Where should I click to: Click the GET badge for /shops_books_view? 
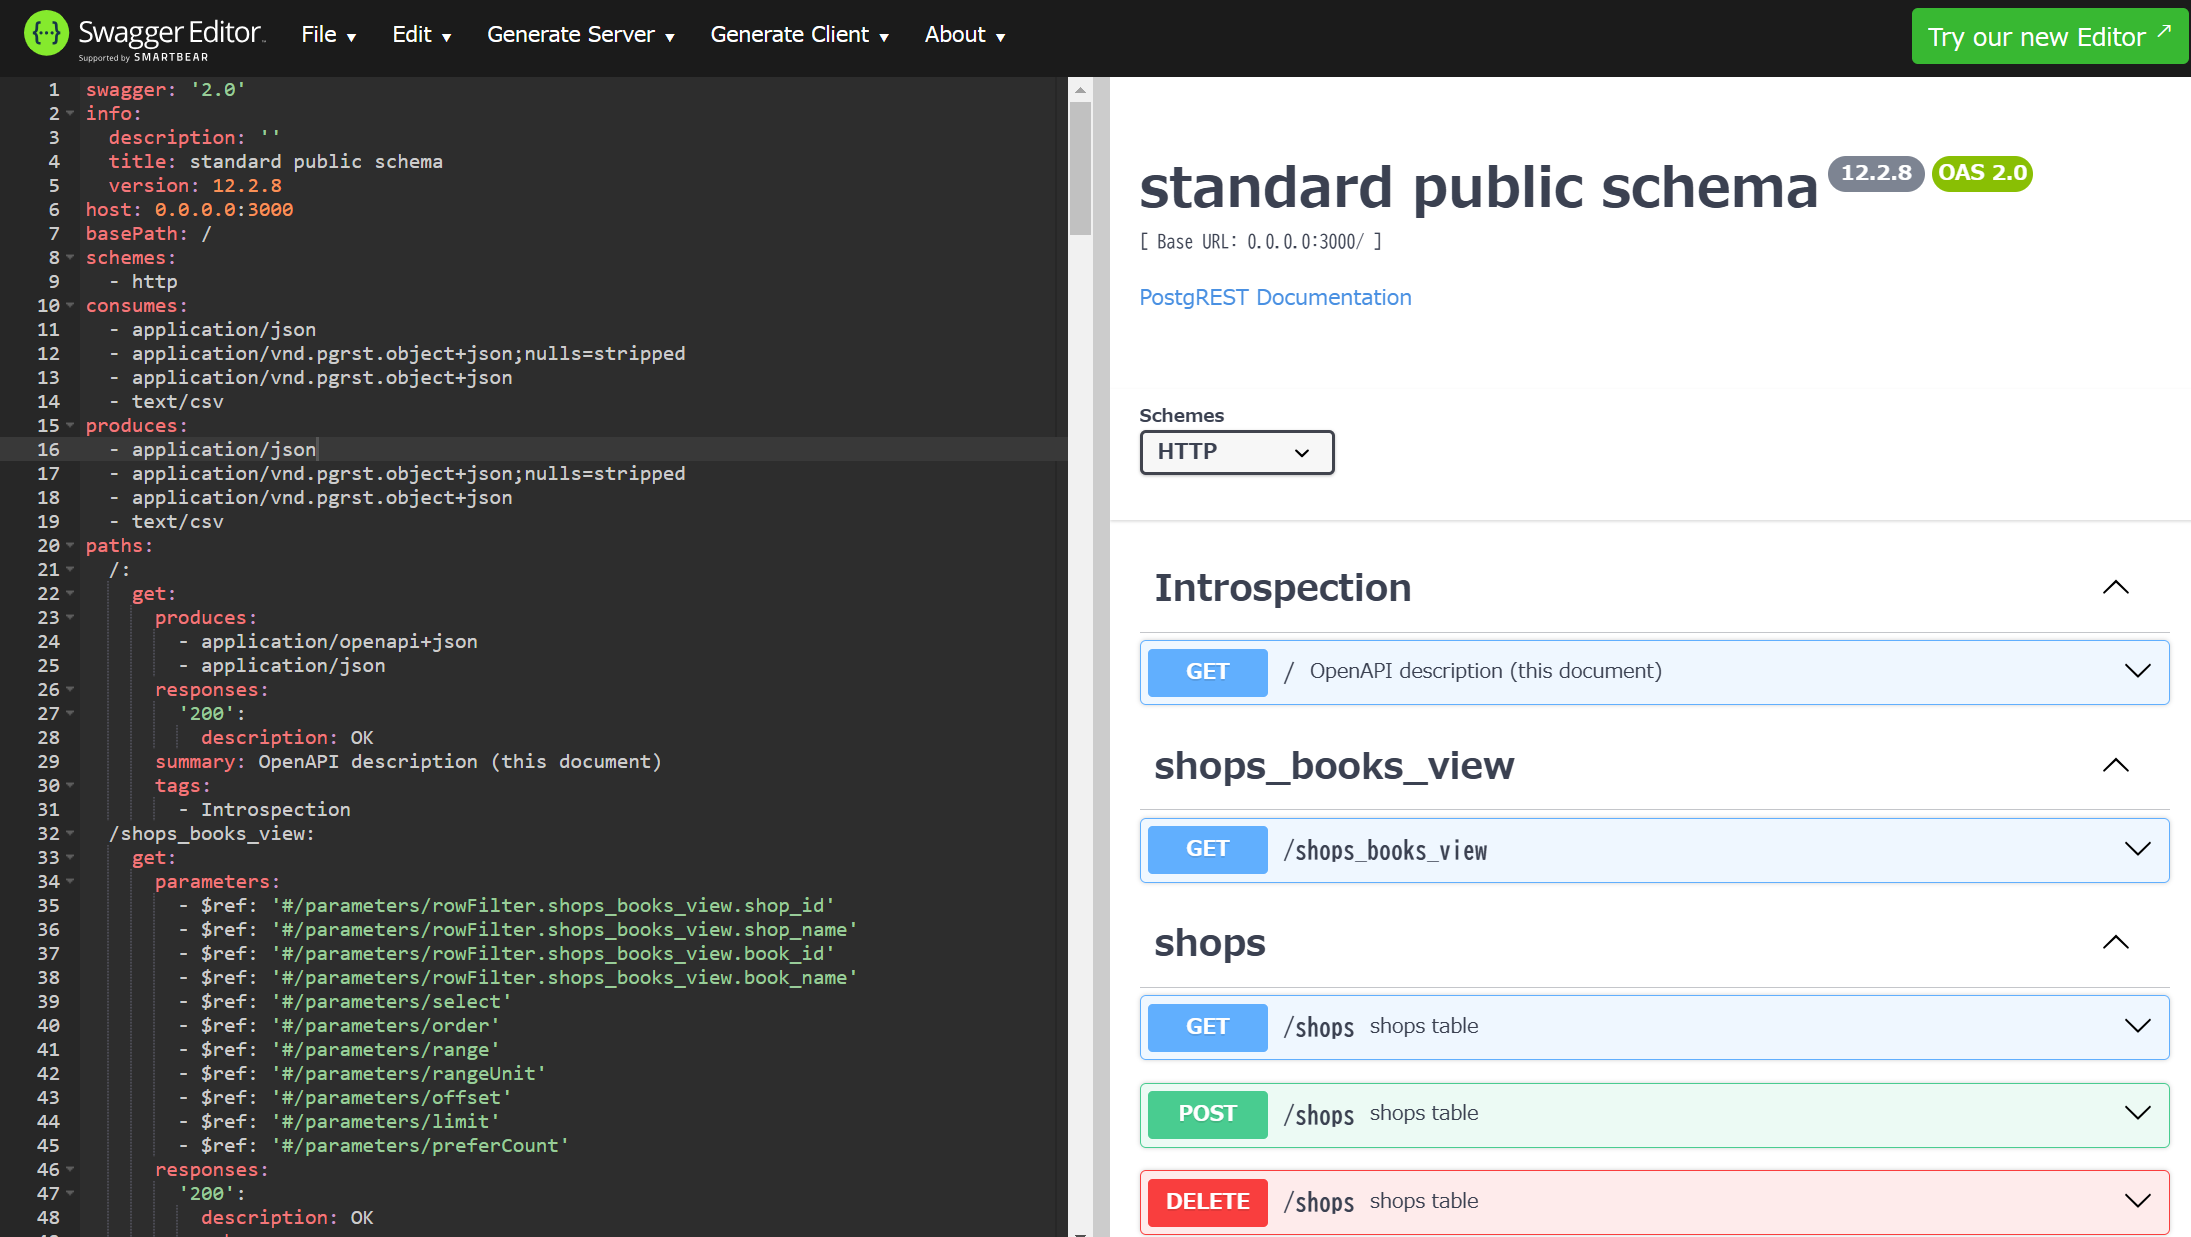coord(1206,849)
